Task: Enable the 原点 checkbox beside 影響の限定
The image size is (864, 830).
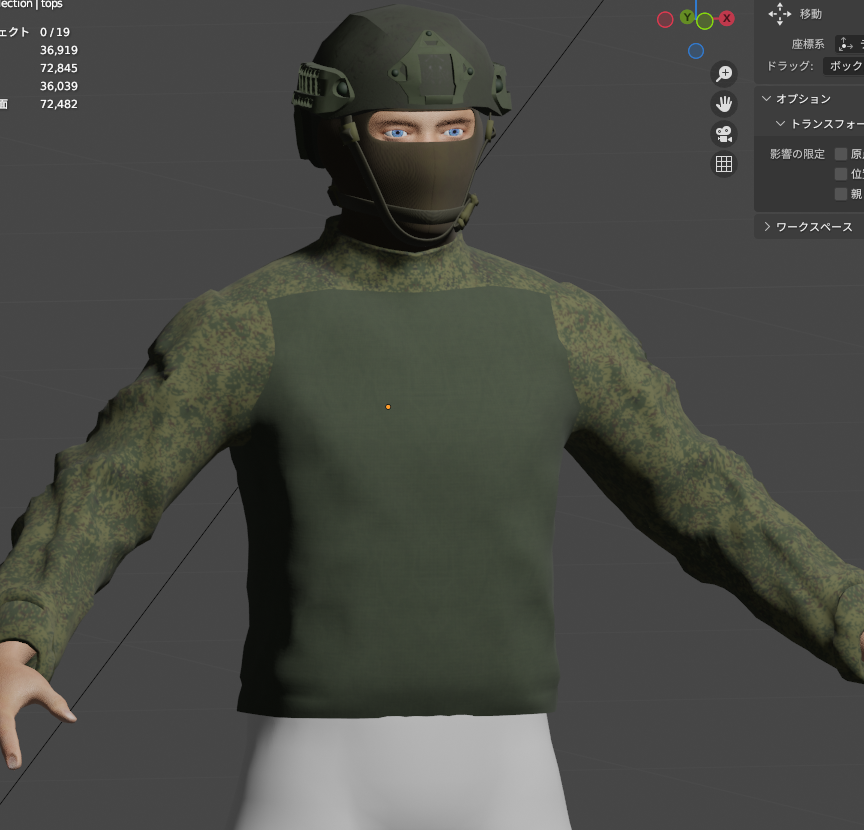Action: coord(841,154)
